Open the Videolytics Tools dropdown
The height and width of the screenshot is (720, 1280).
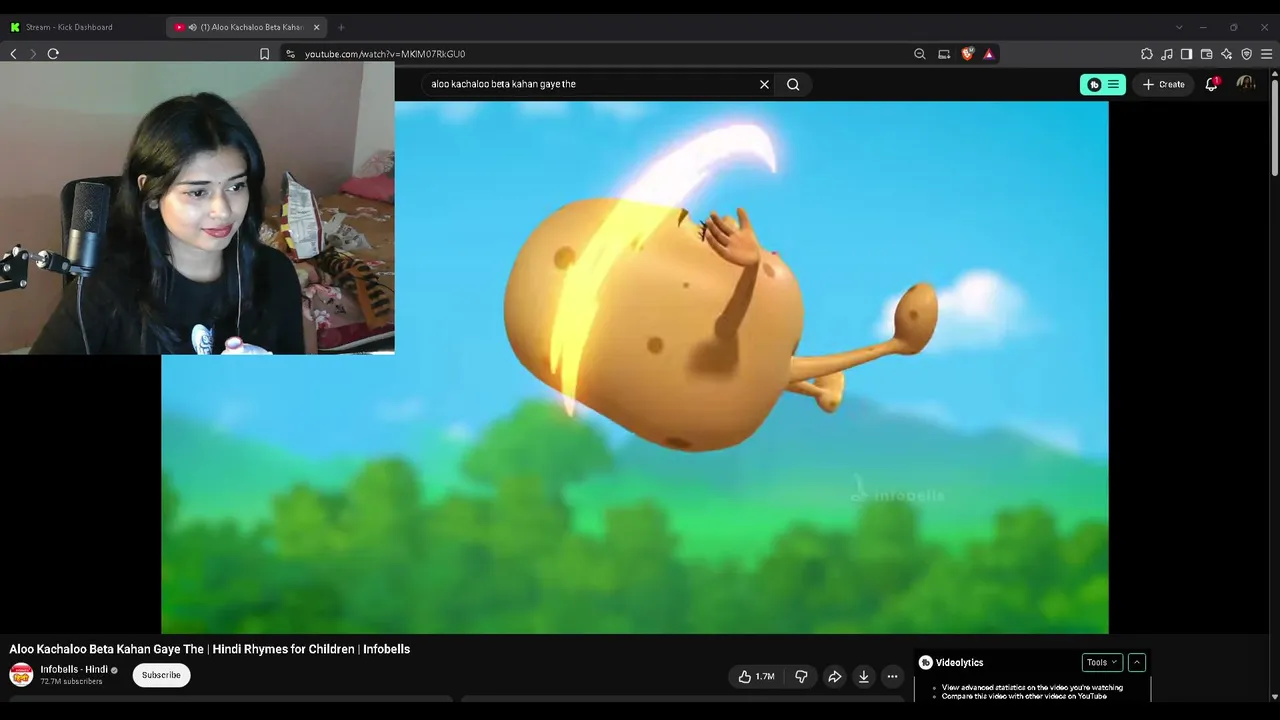[x=1102, y=662]
